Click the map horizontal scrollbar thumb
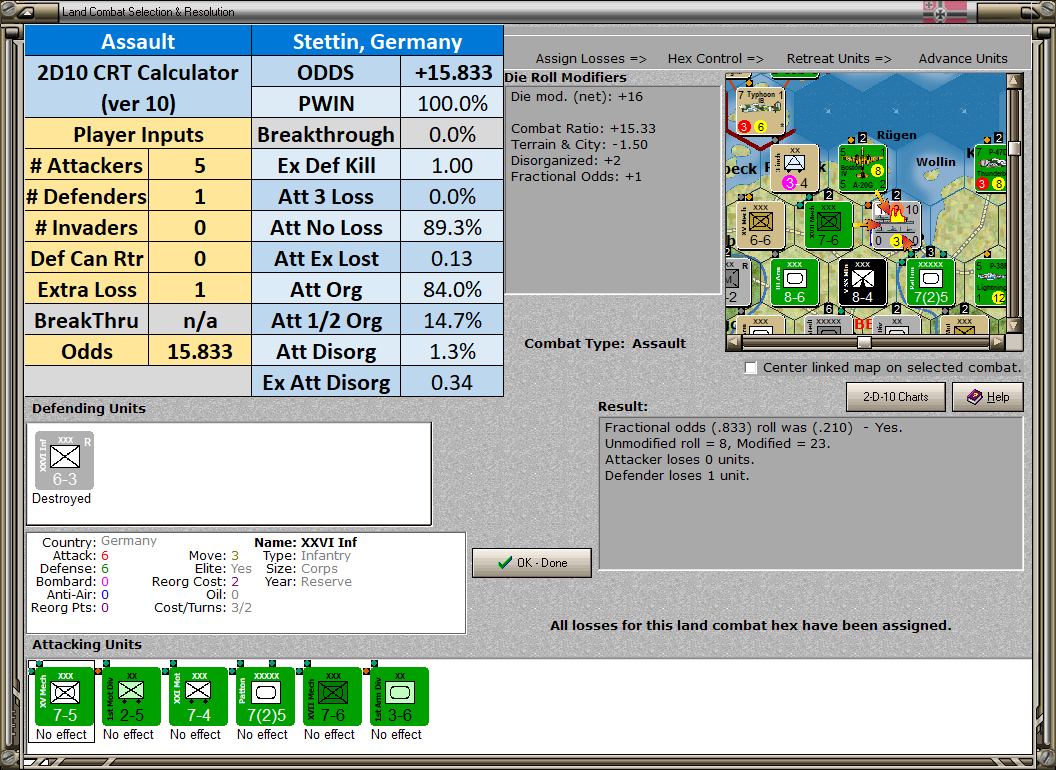The width and height of the screenshot is (1056, 770). point(864,342)
